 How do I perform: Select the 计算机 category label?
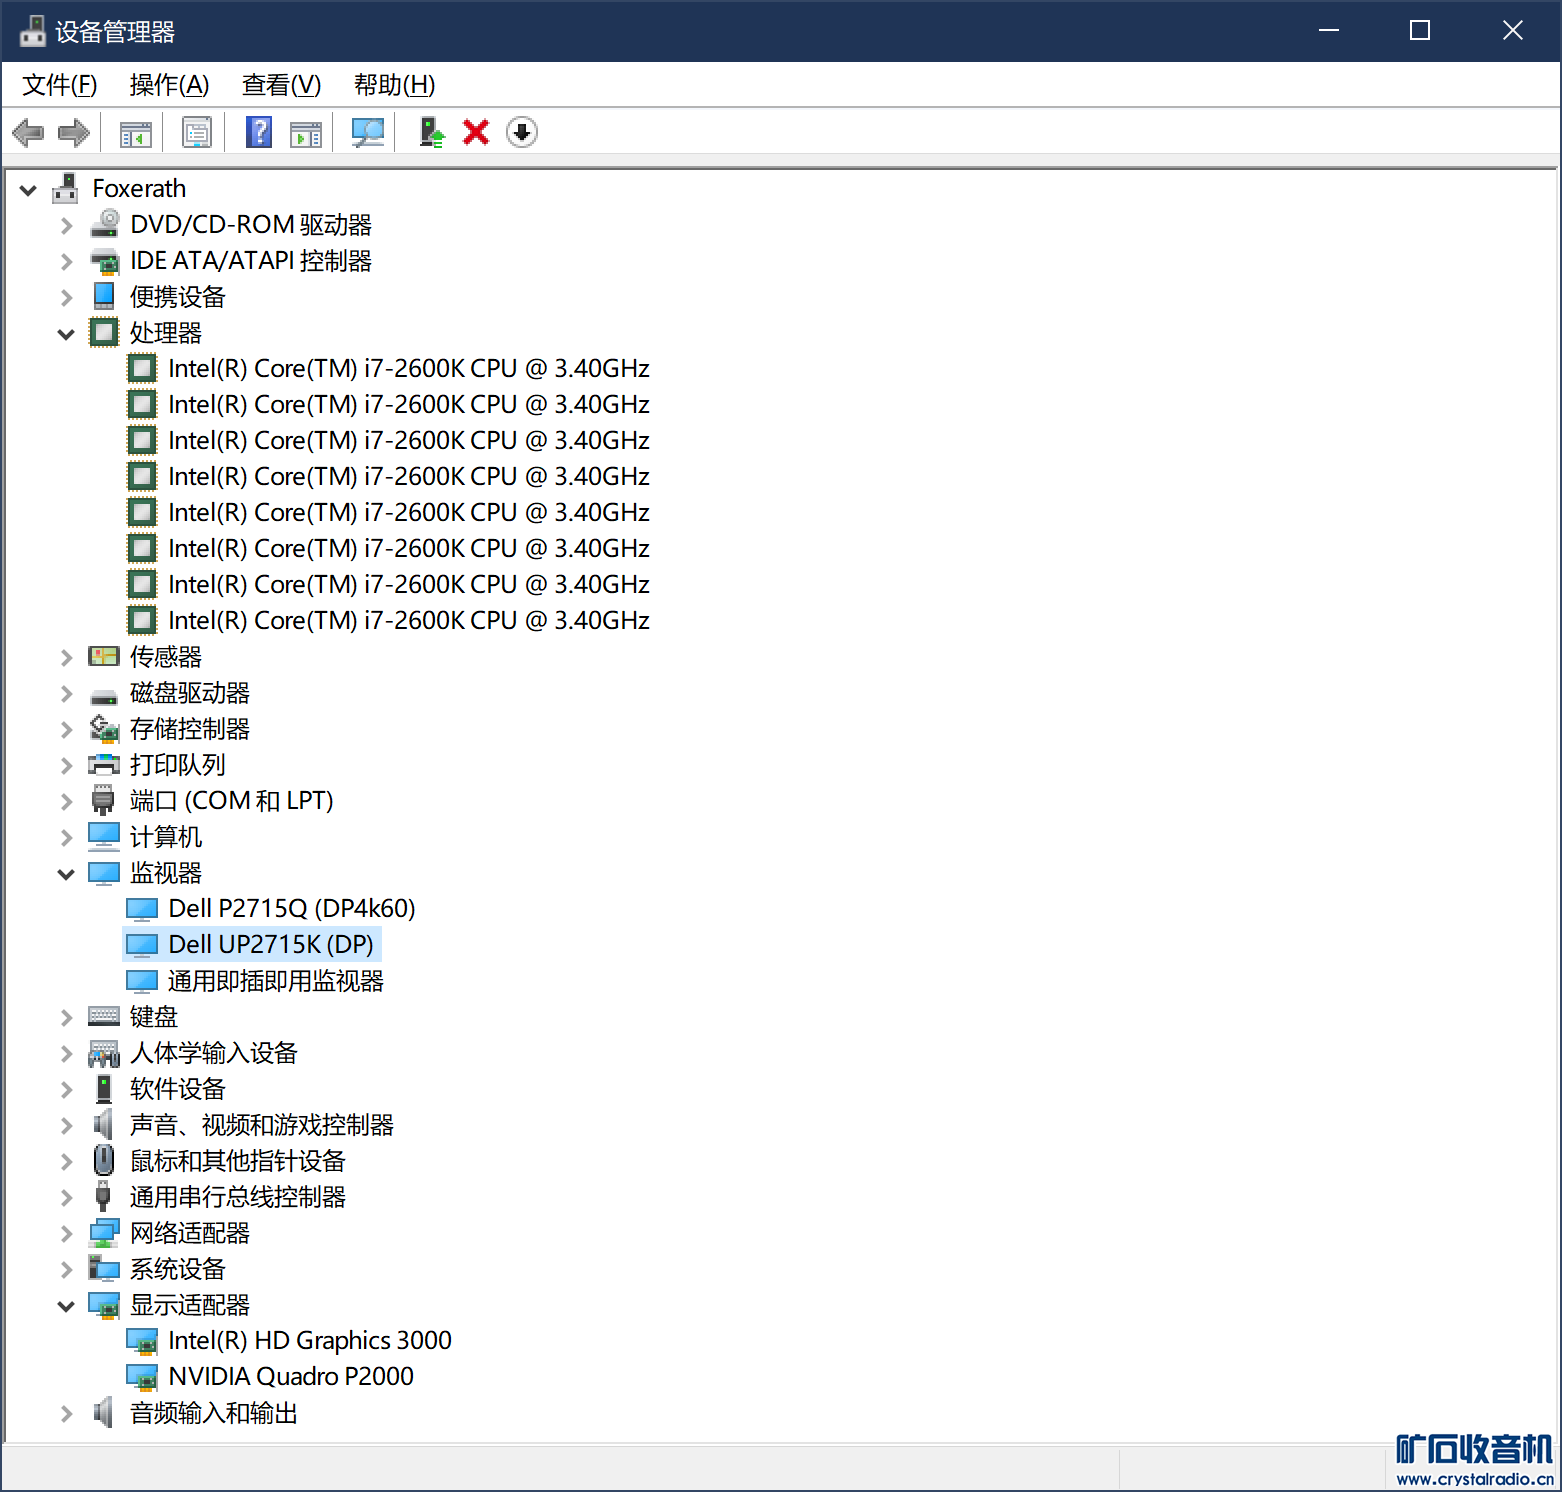[x=166, y=836]
